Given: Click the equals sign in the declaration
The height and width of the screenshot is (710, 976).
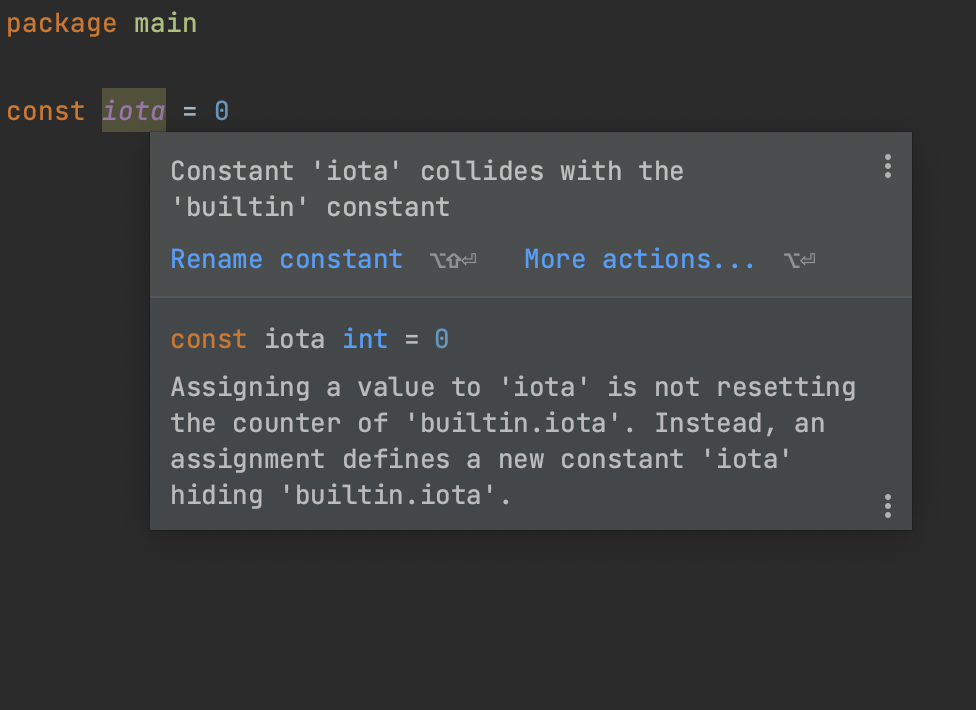Looking at the screenshot, I should coord(192,110).
